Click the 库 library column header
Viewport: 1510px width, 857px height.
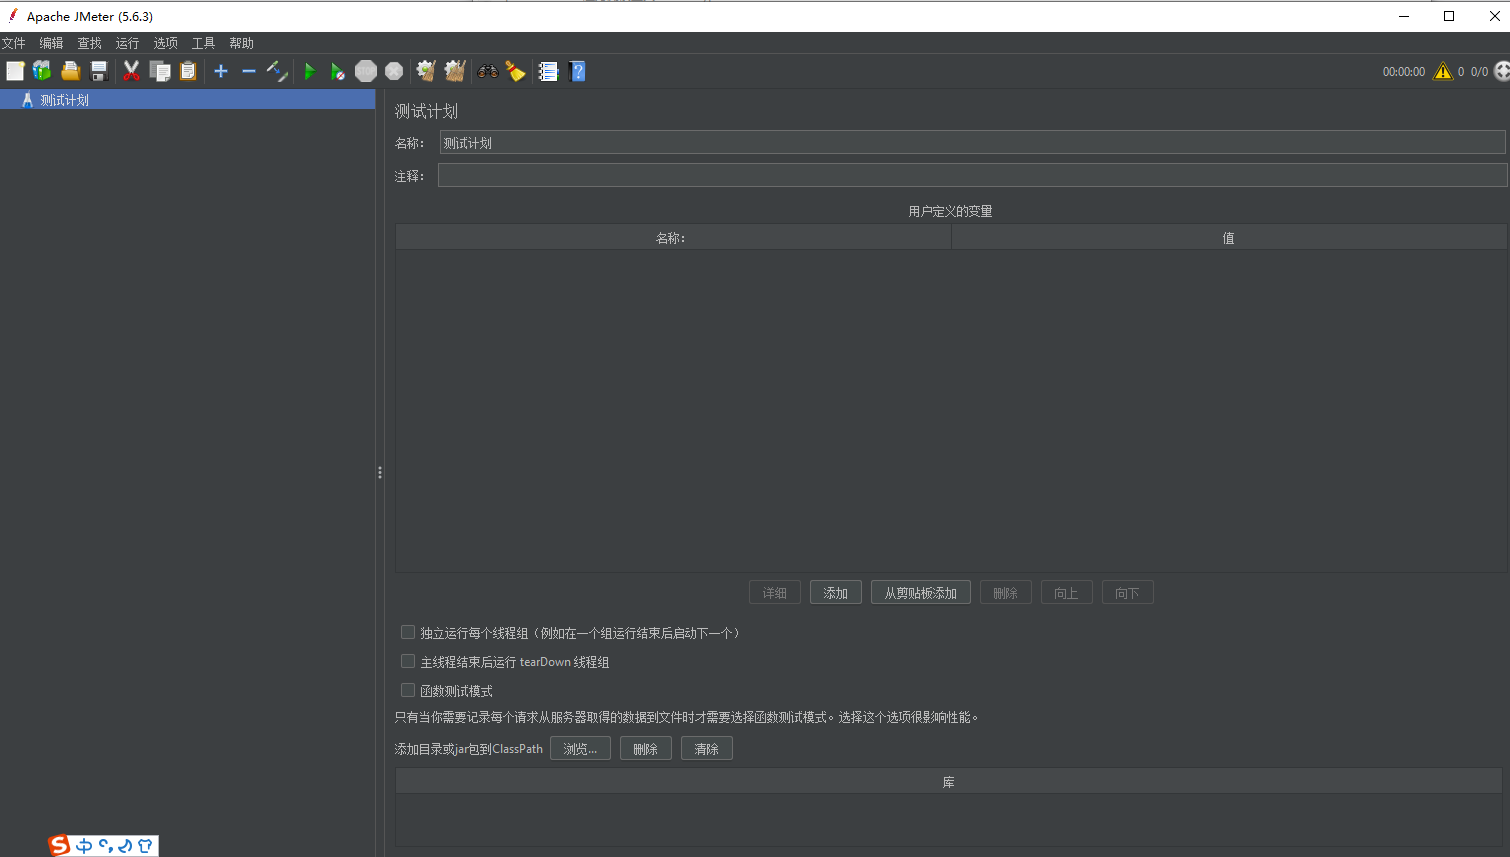(949, 782)
